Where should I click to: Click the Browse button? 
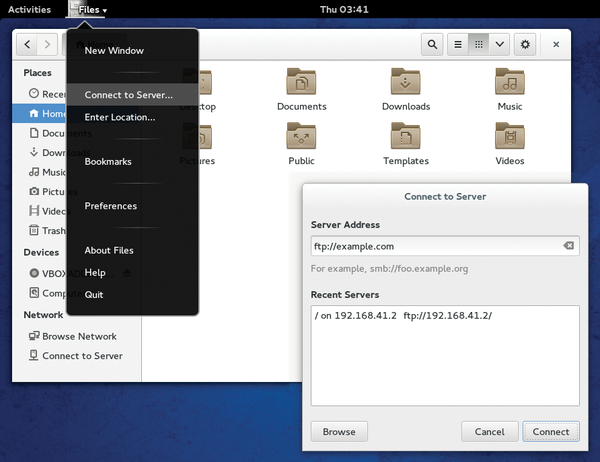click(x=339, y=432)
